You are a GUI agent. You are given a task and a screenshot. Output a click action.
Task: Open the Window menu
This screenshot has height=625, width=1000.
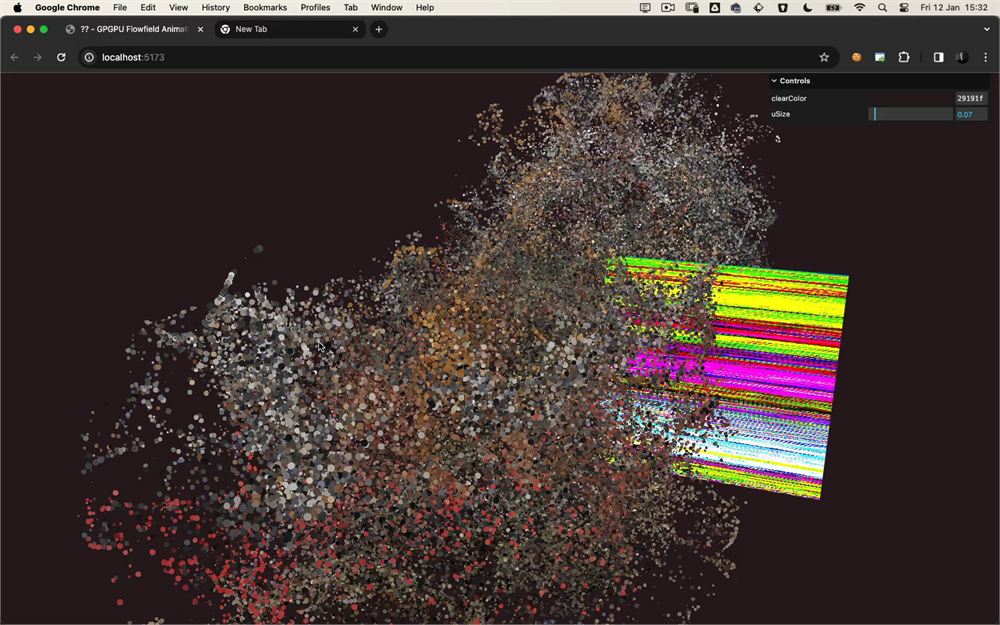tap(386, 8)
